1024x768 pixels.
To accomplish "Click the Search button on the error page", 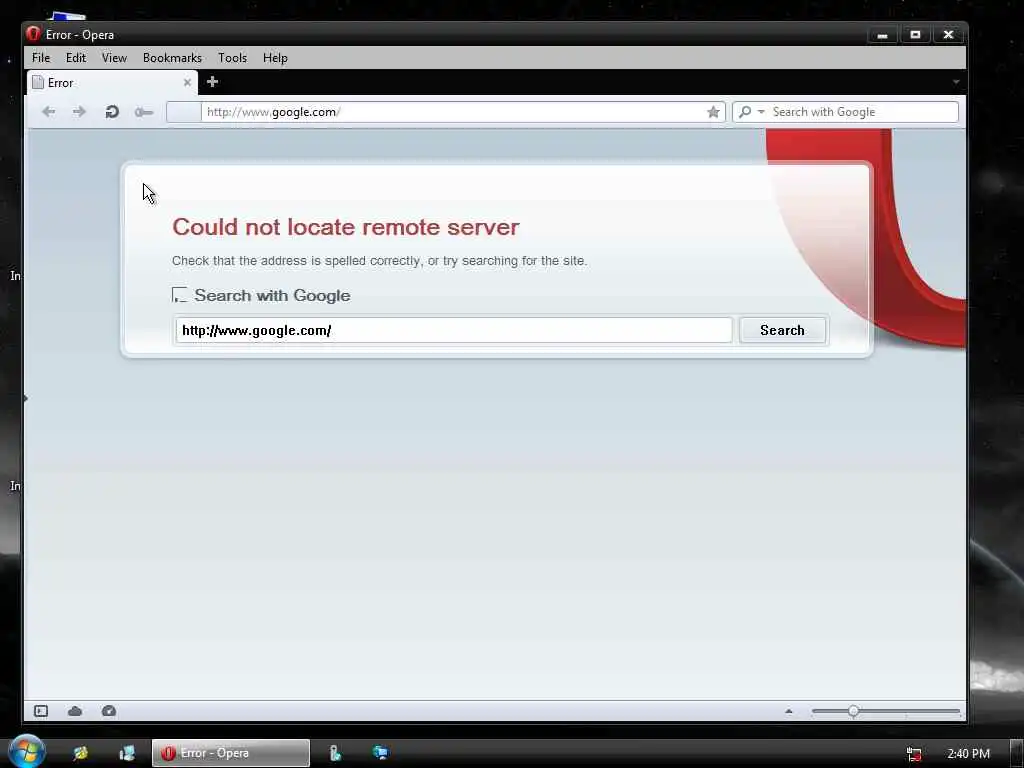I will pos(782,330).
